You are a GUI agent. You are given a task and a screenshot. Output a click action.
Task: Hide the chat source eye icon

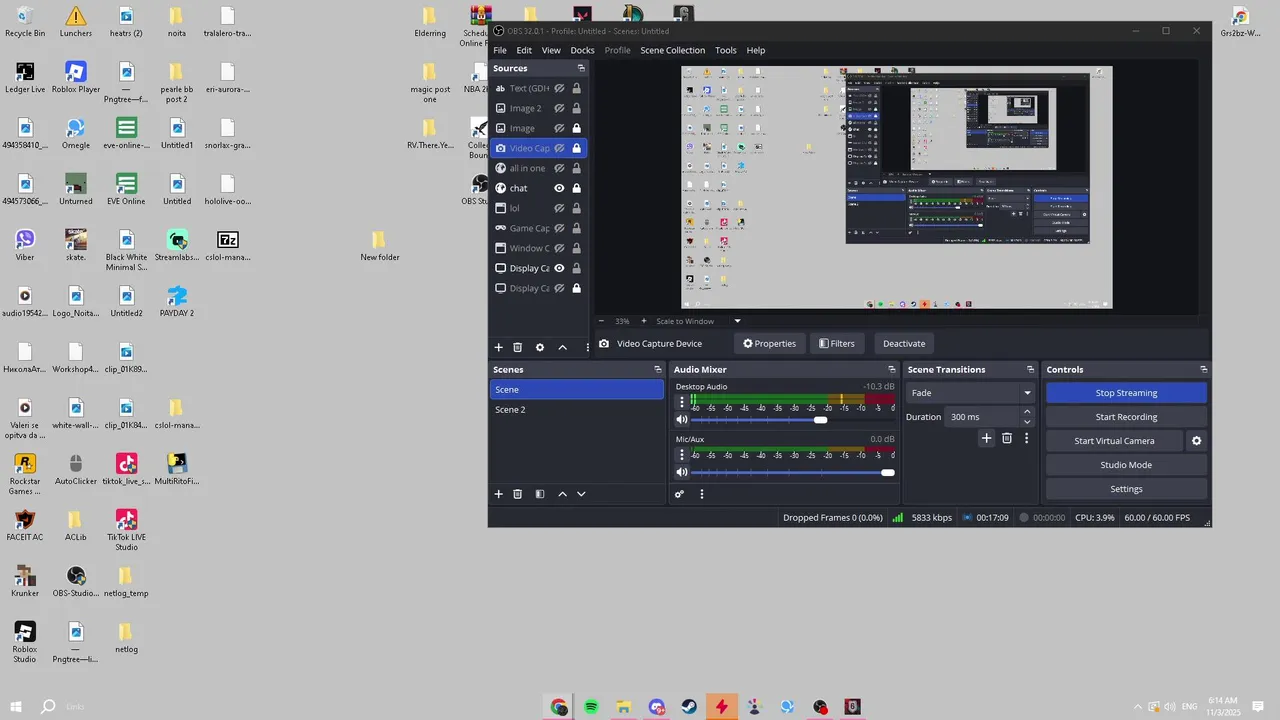[559, 188]
